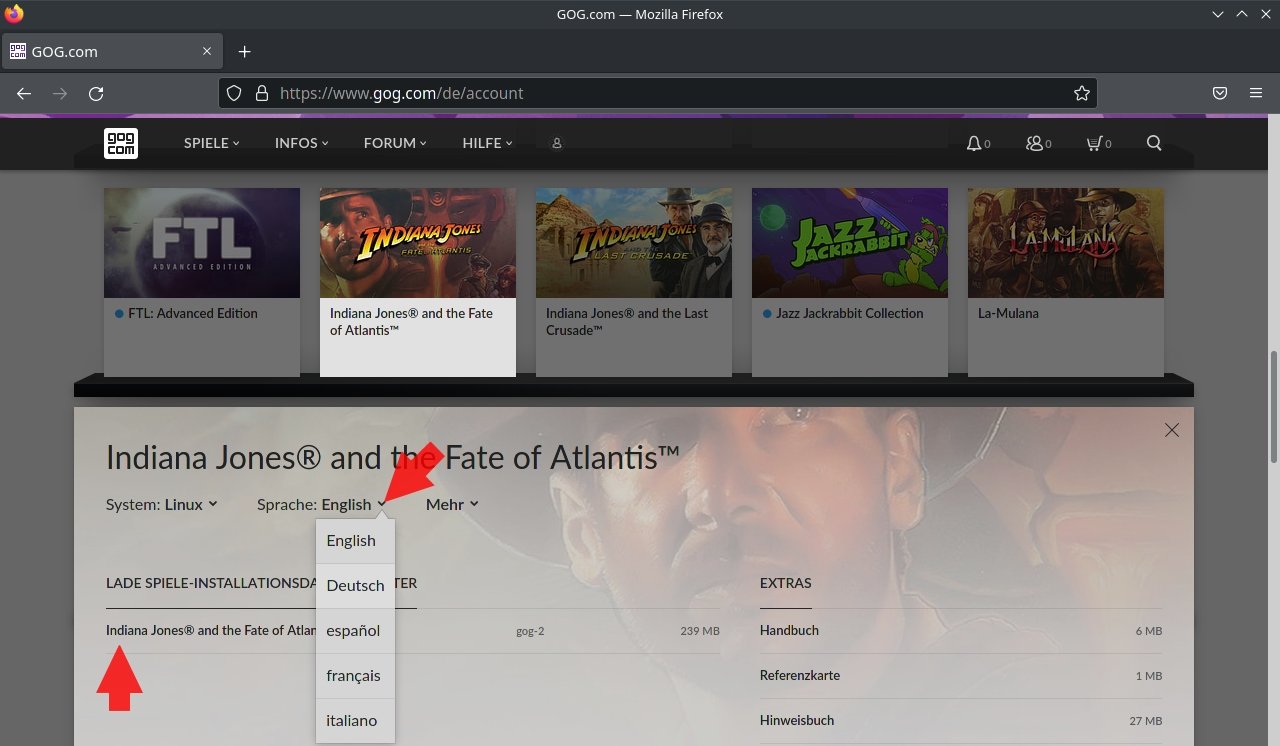This screenshot has width=1280, height=746.
Task: Open the FTL: Advanced Edition game thumbnail
Action: tap(201, 242)
